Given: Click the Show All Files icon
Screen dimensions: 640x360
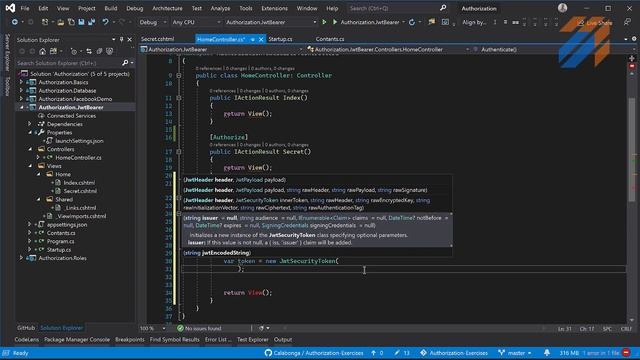Looking at the screenshot, I should 109,51.
